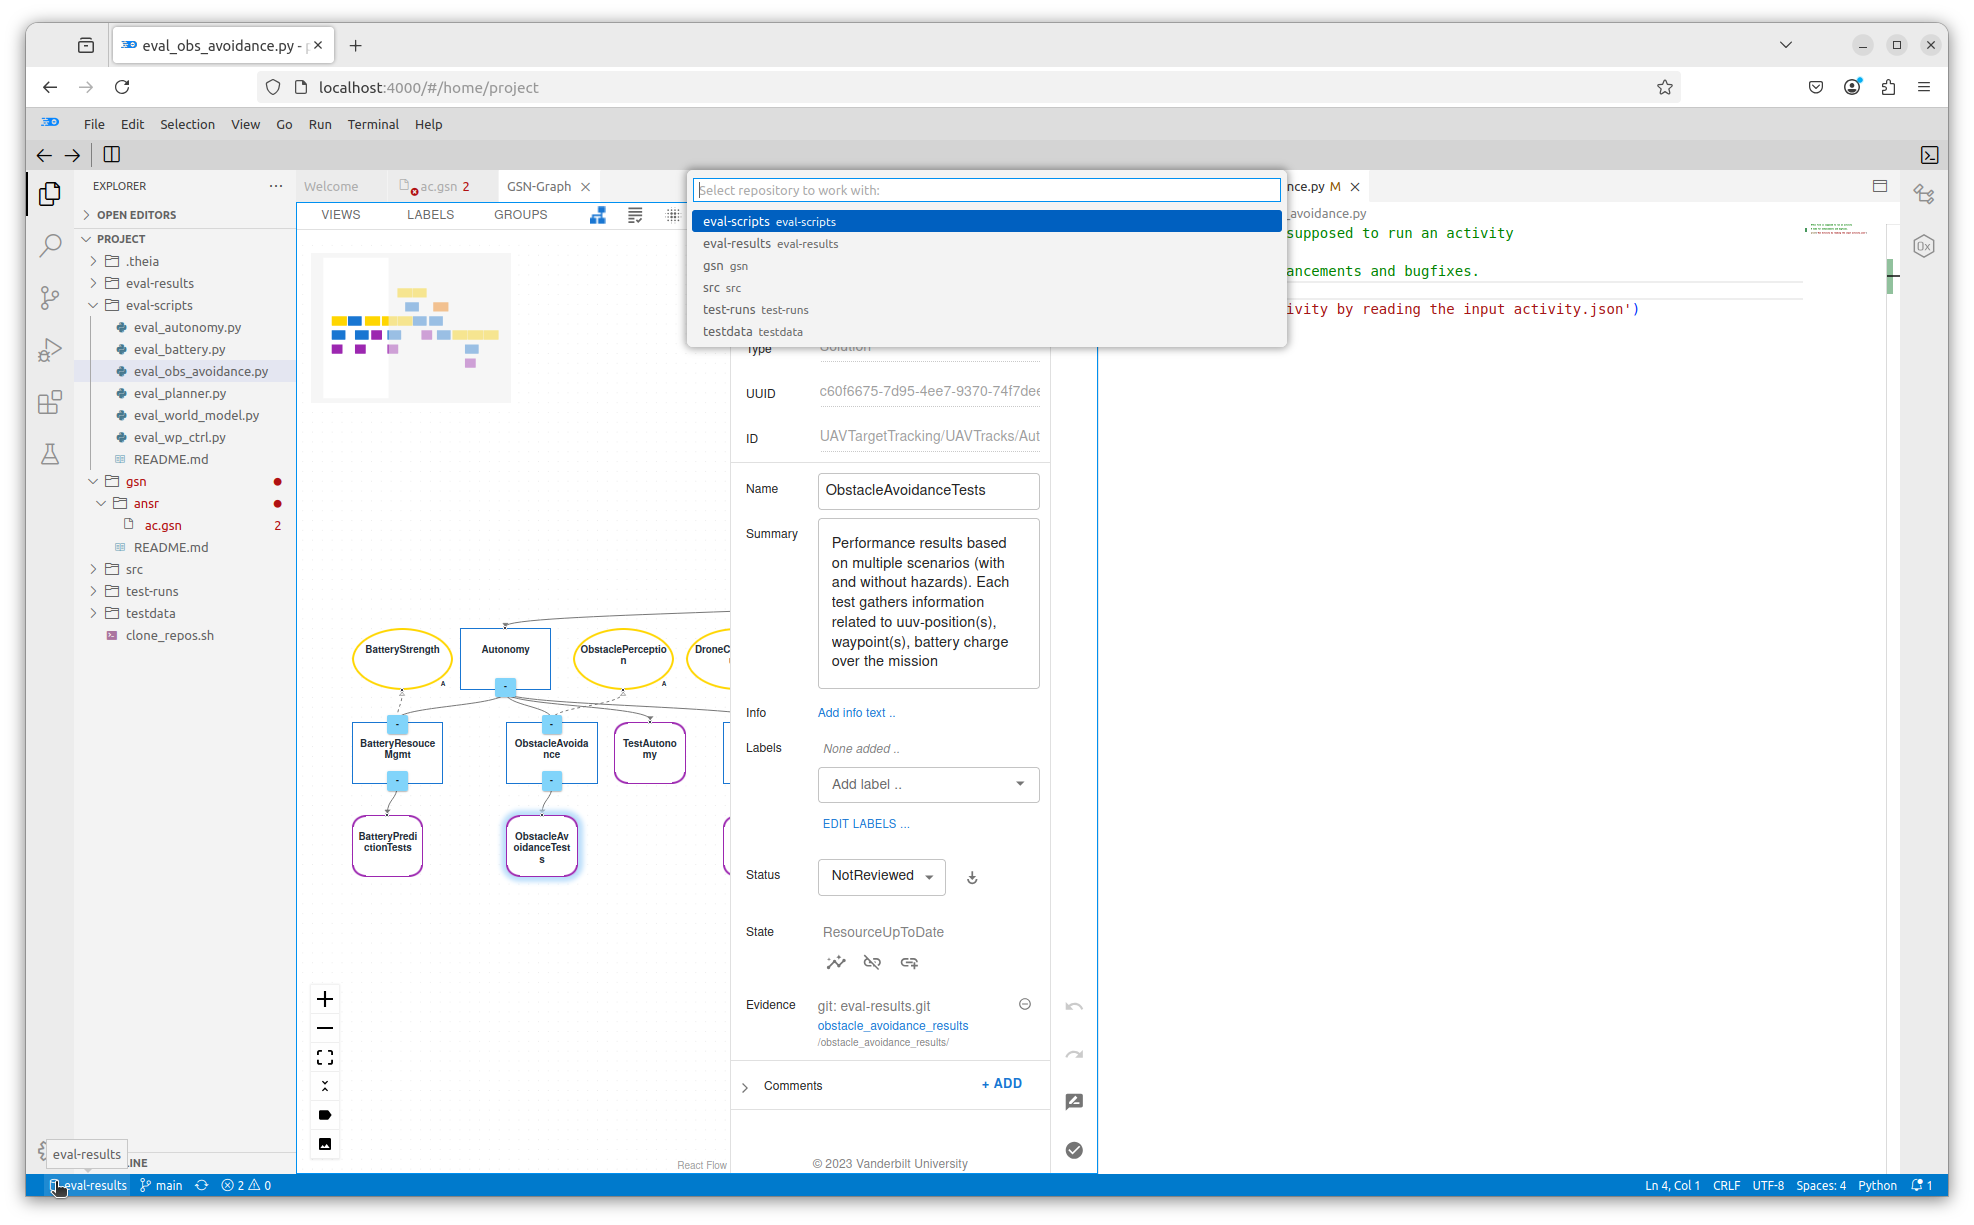This screenshot has height=1225, width=1974.
Task: Expand the OPEN EDITORS section
Action: (135, 215)
